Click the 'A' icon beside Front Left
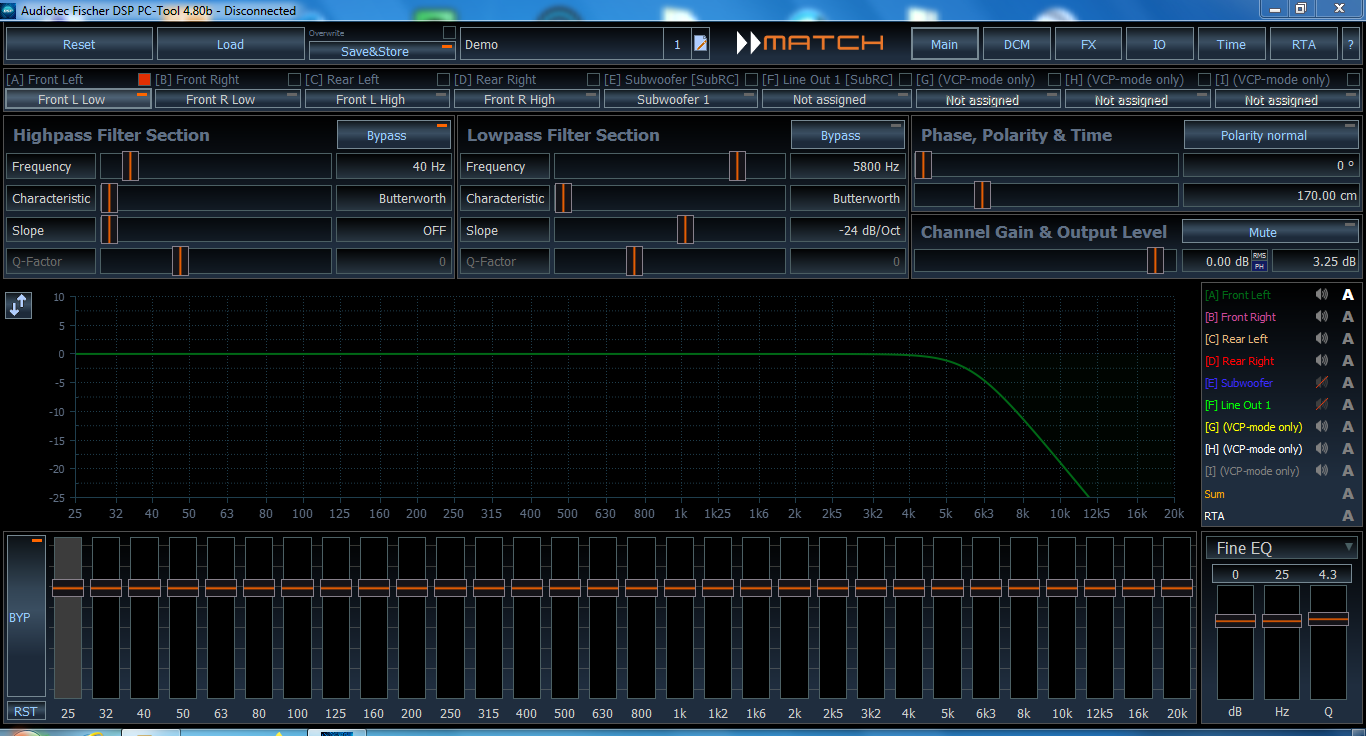 click(1348, 295)
